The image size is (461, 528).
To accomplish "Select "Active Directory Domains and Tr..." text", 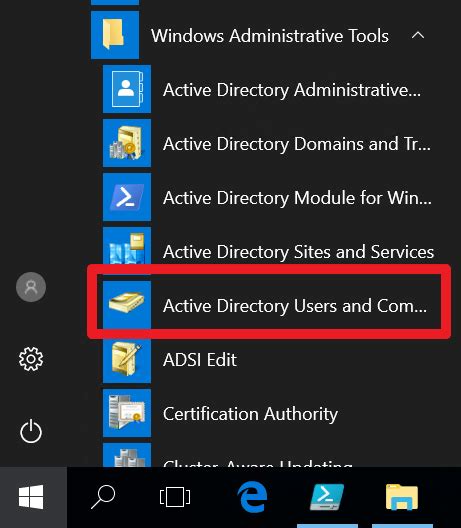I will coord(297,144).
